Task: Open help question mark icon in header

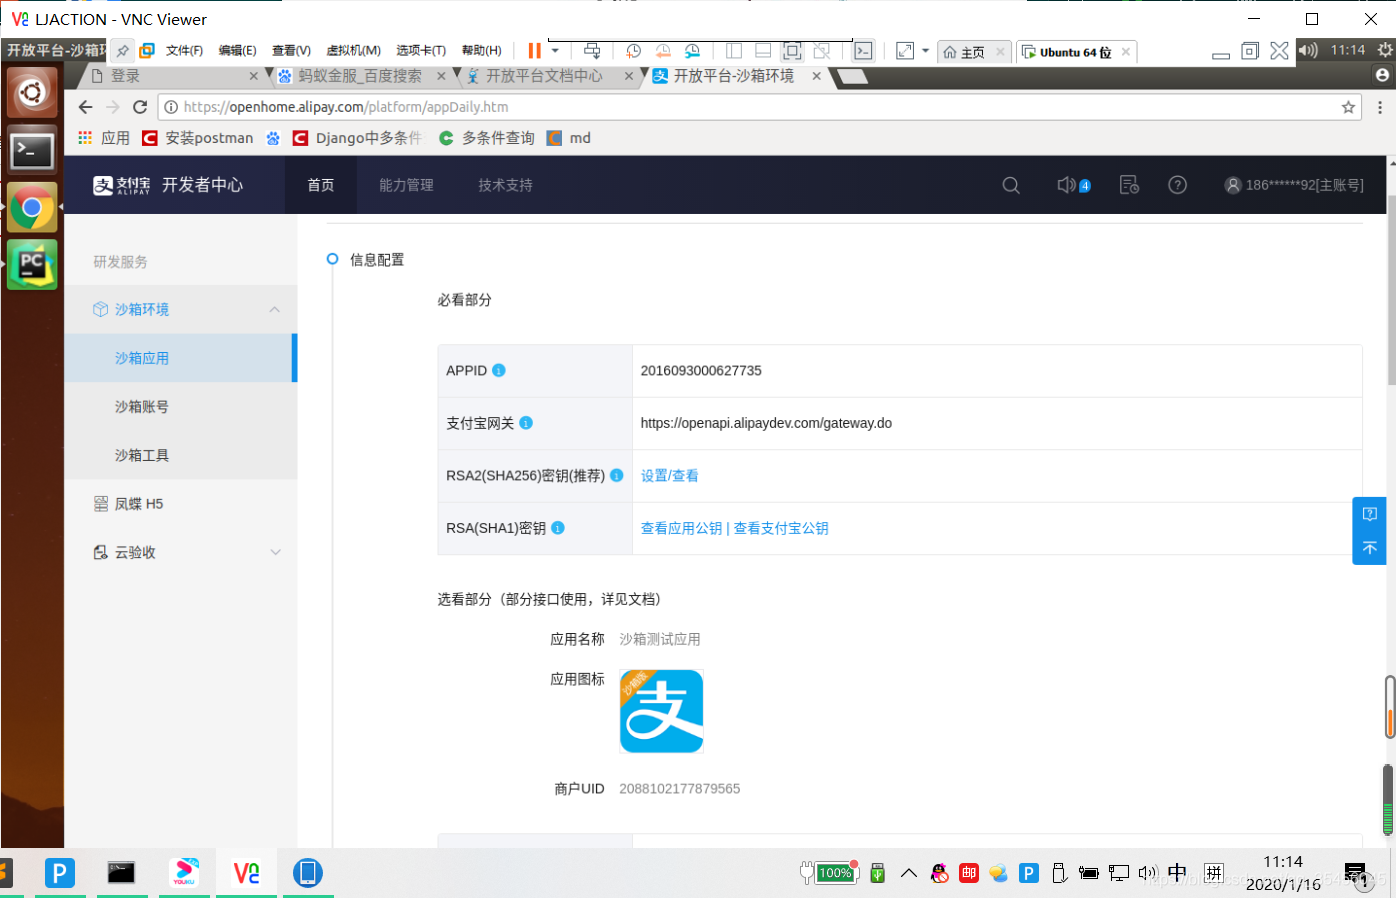Action: [1178, 185]
